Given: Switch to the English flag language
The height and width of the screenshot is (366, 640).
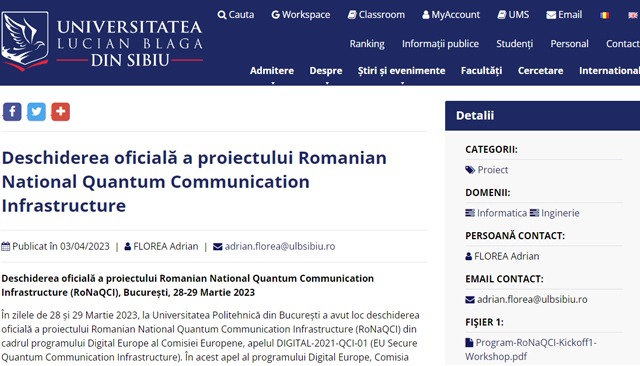Looking at the screenshot, I should coord(633,15).
